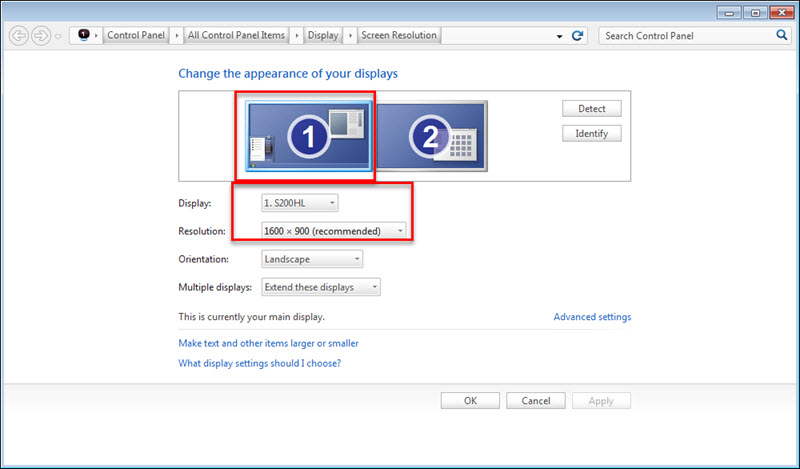Viewport: 800px width, 469px height.
Task: Click the Identify button
Action: click(x=592, y=134)
